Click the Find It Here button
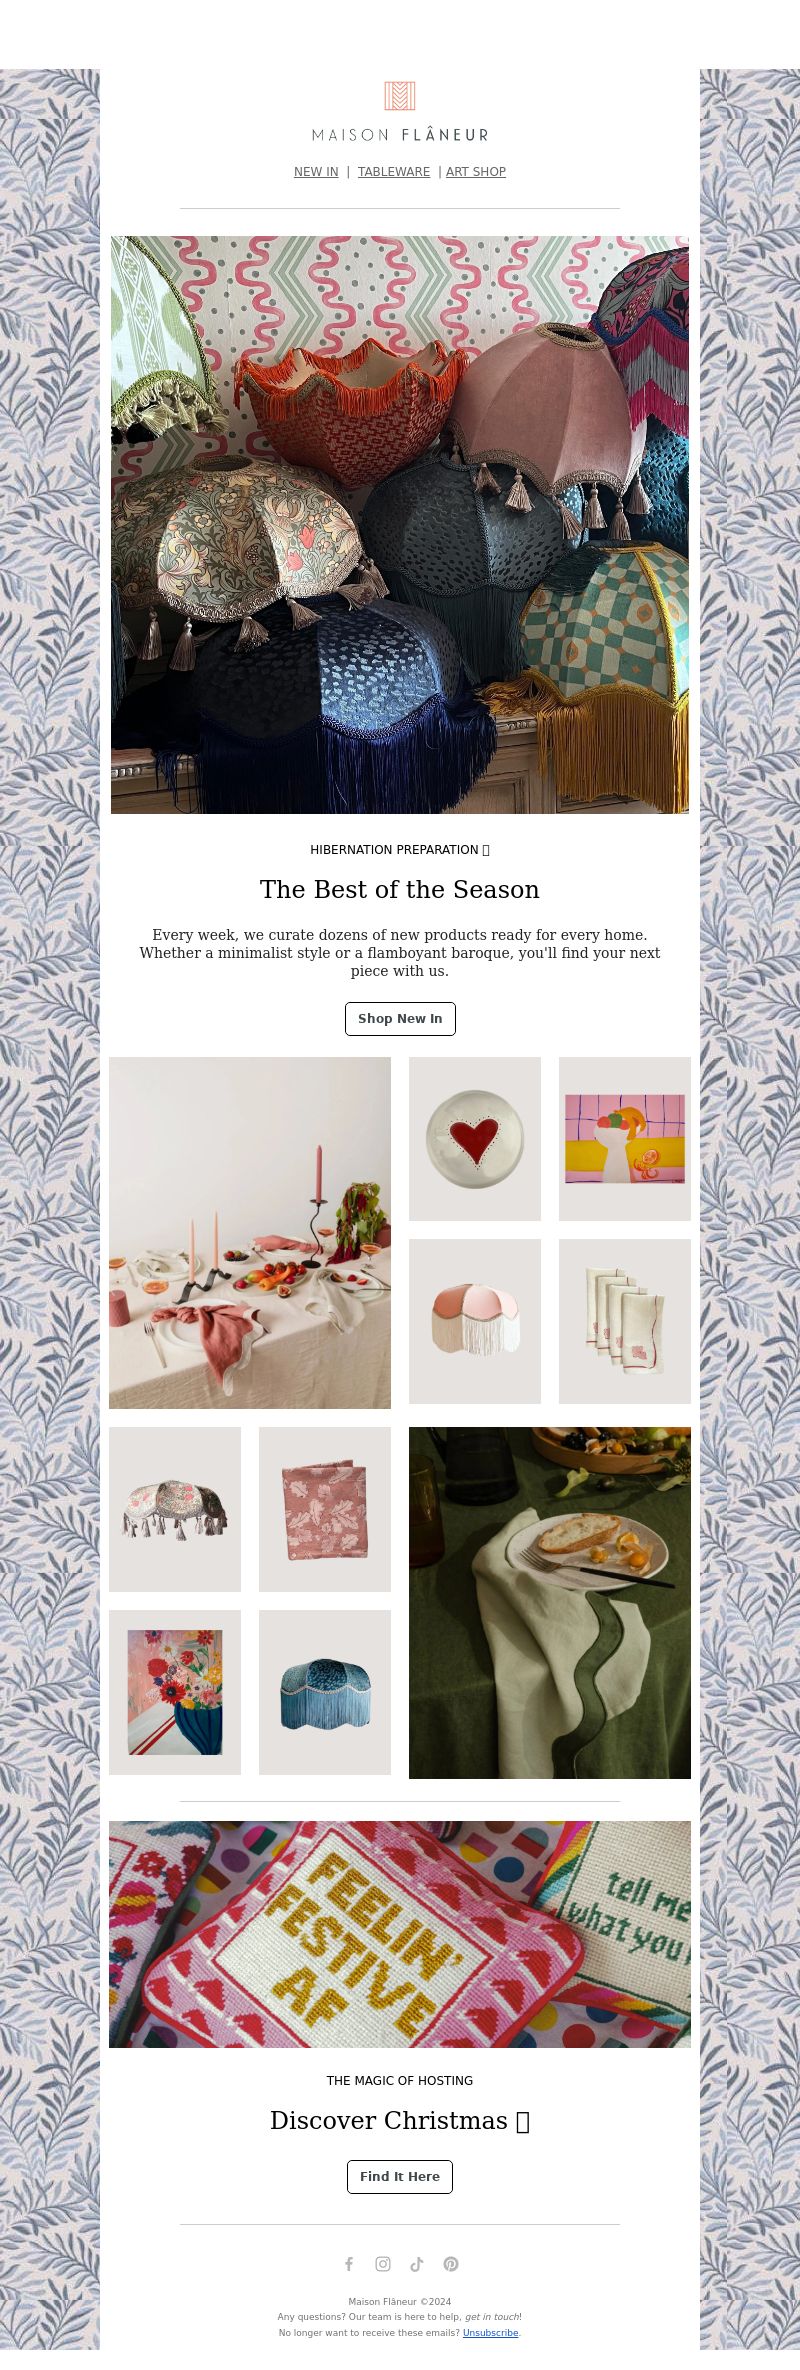This screenshot has width=800, height=2370. [400, 2176]
